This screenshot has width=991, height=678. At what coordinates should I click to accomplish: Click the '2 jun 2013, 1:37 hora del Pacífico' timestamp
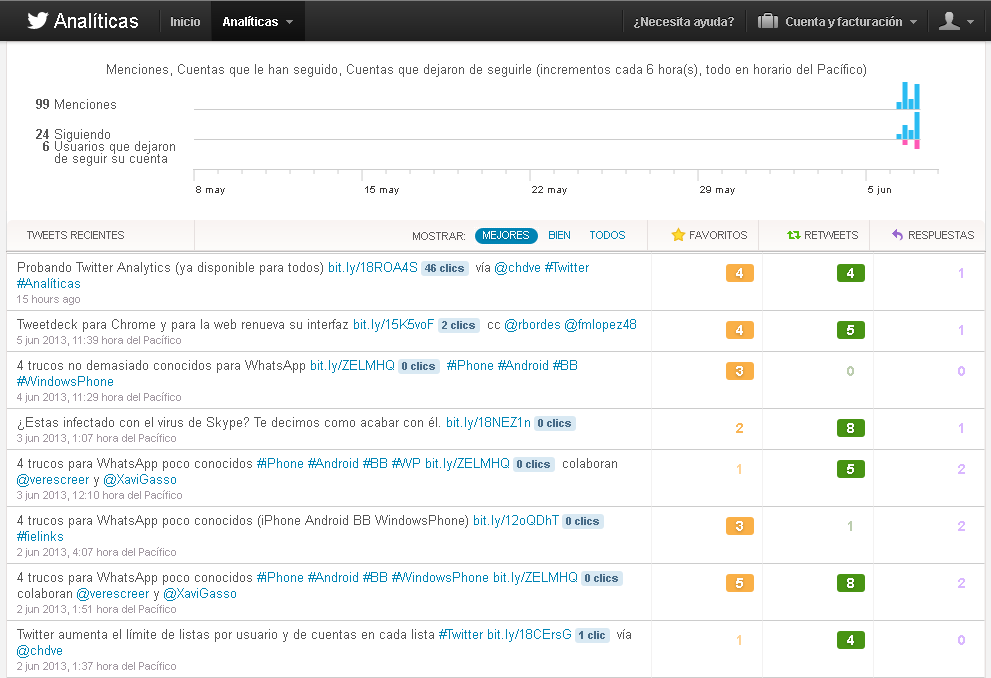click(x=96, y=667)
